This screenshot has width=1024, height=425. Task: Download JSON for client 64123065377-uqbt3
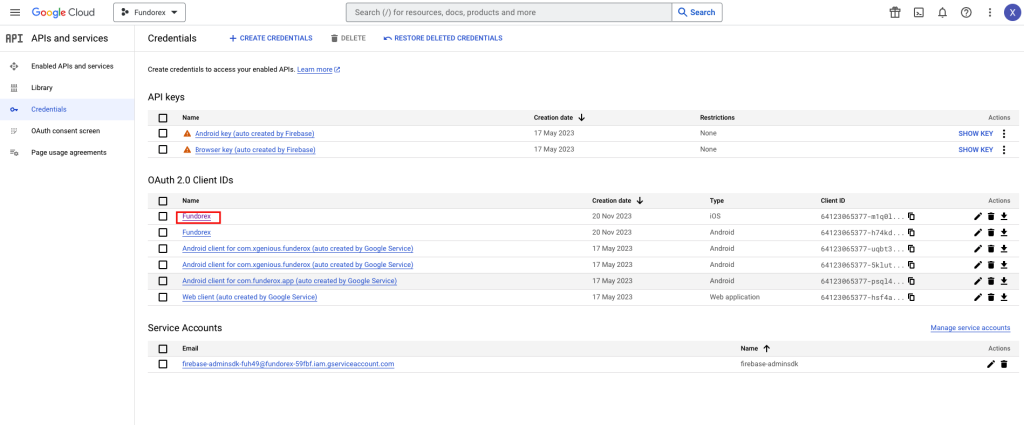(1004, 249)
